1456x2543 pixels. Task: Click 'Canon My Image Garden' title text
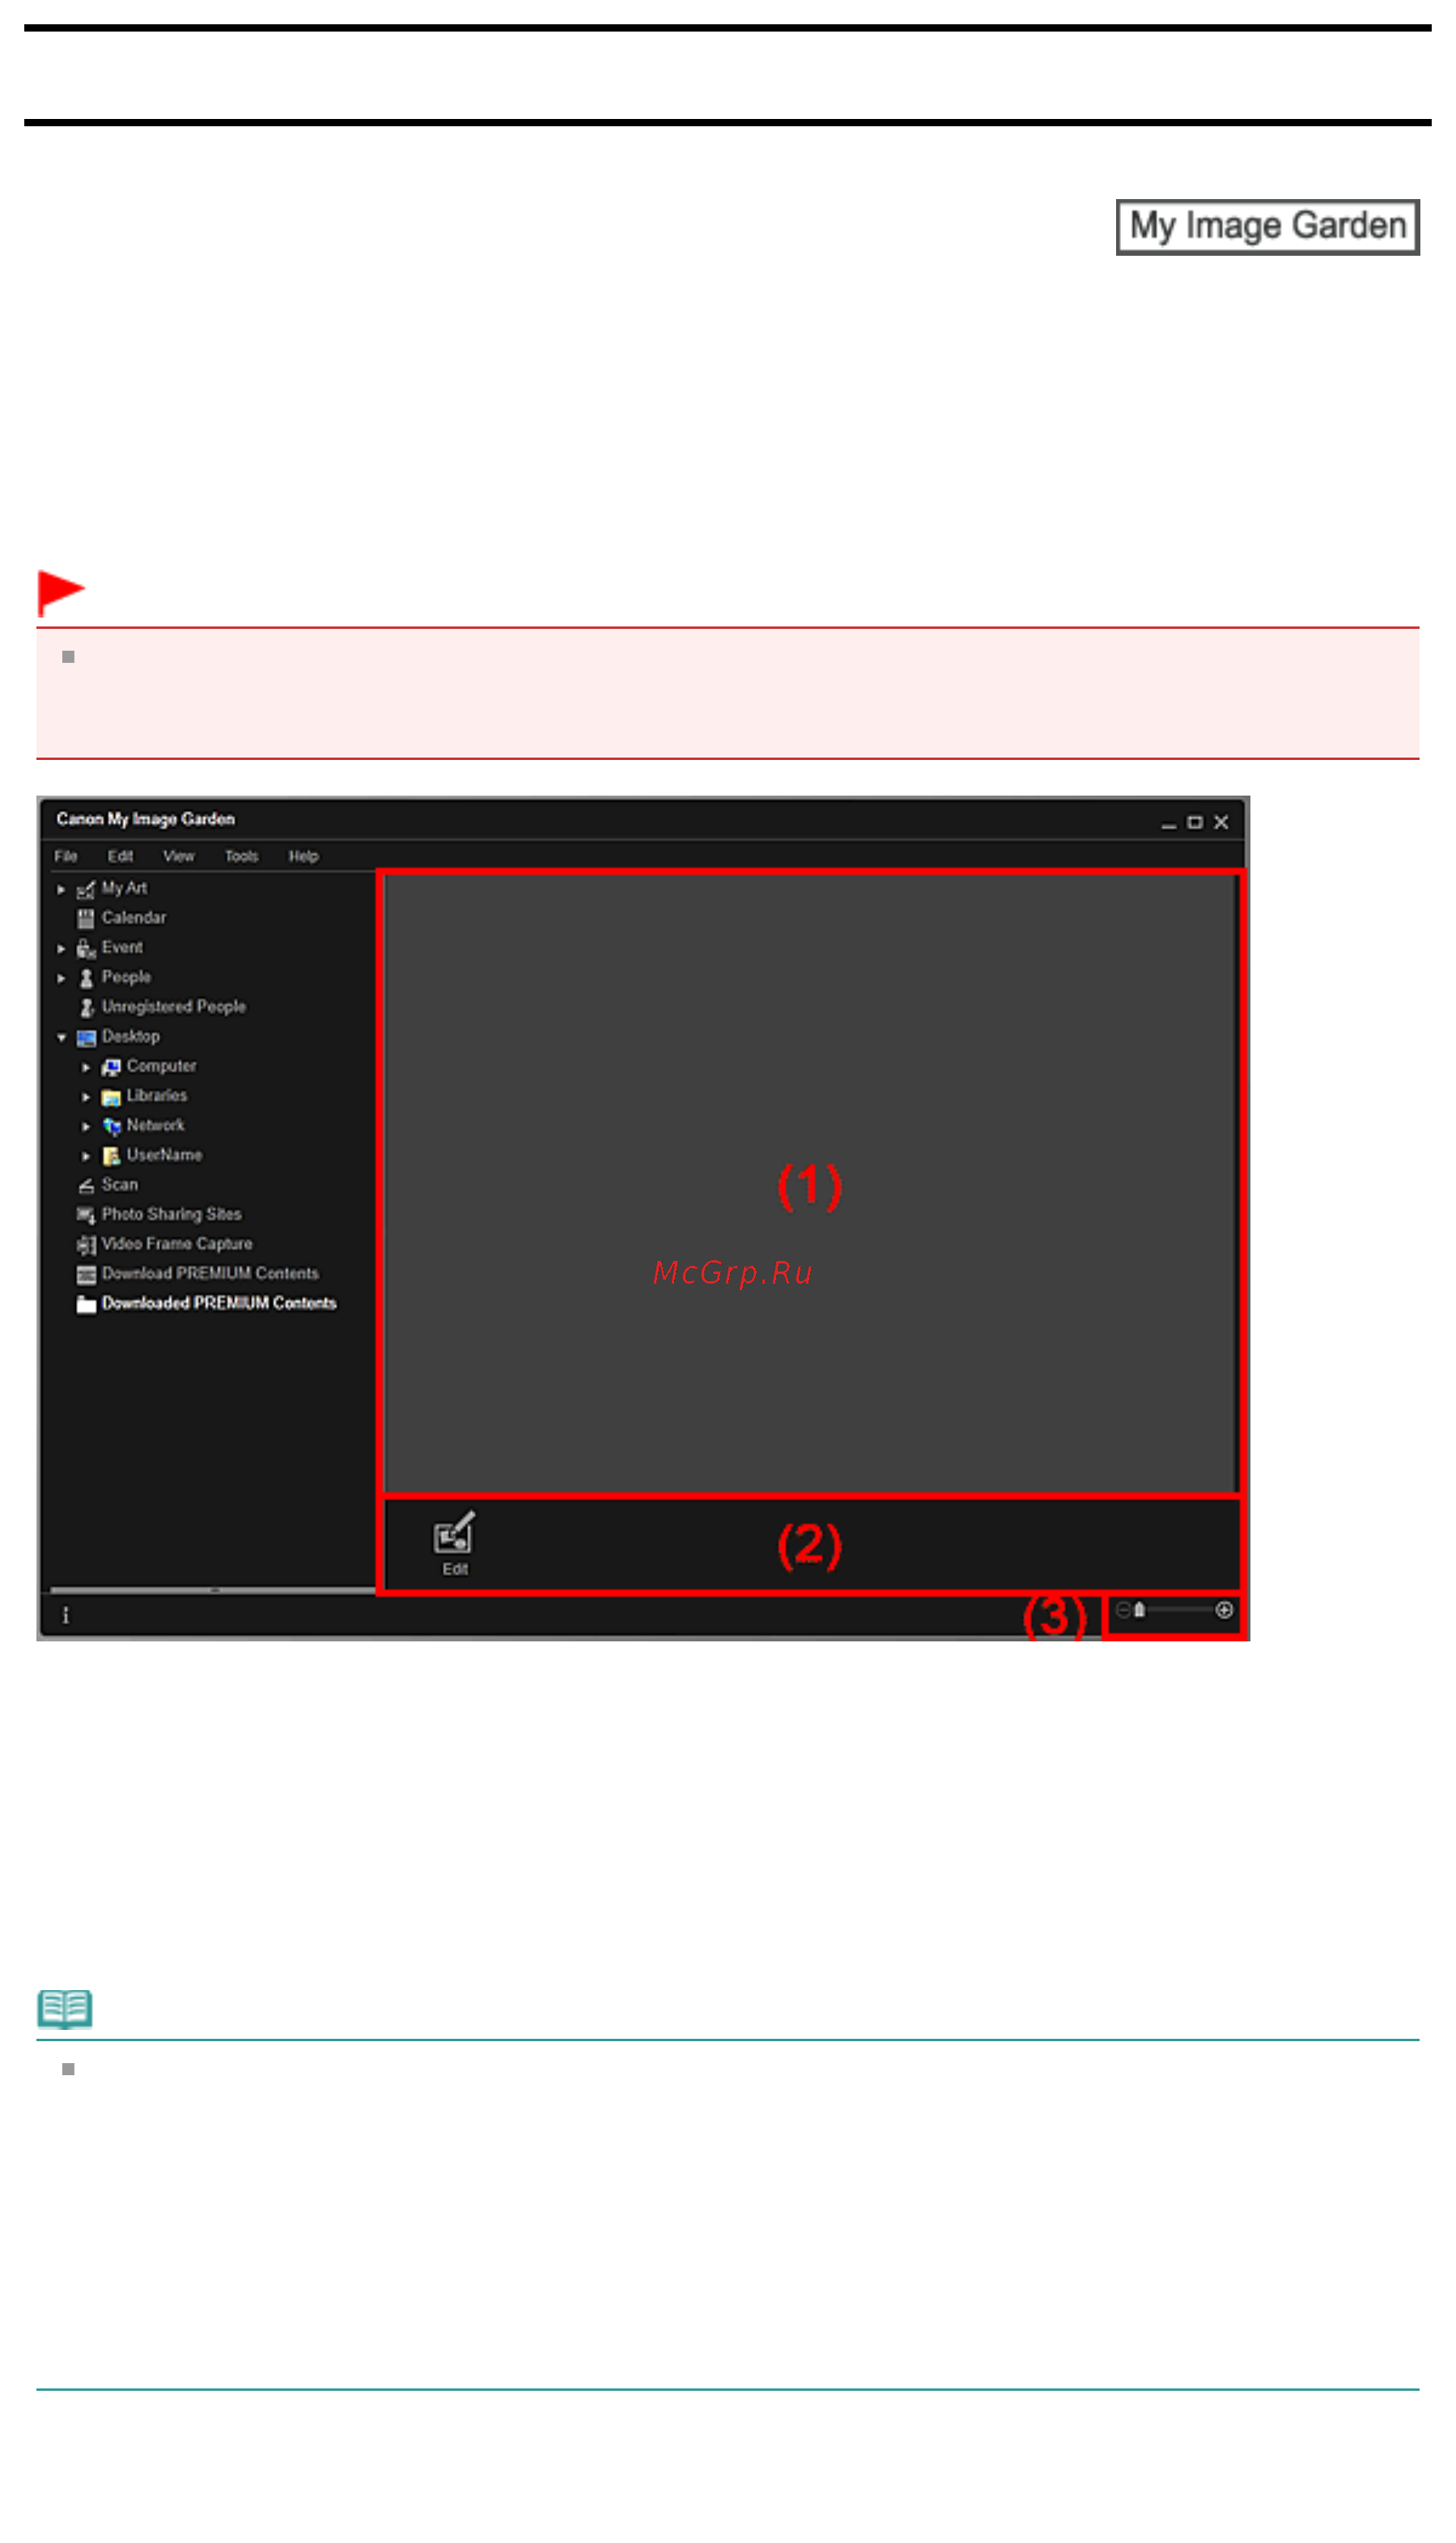click(146, 820)
